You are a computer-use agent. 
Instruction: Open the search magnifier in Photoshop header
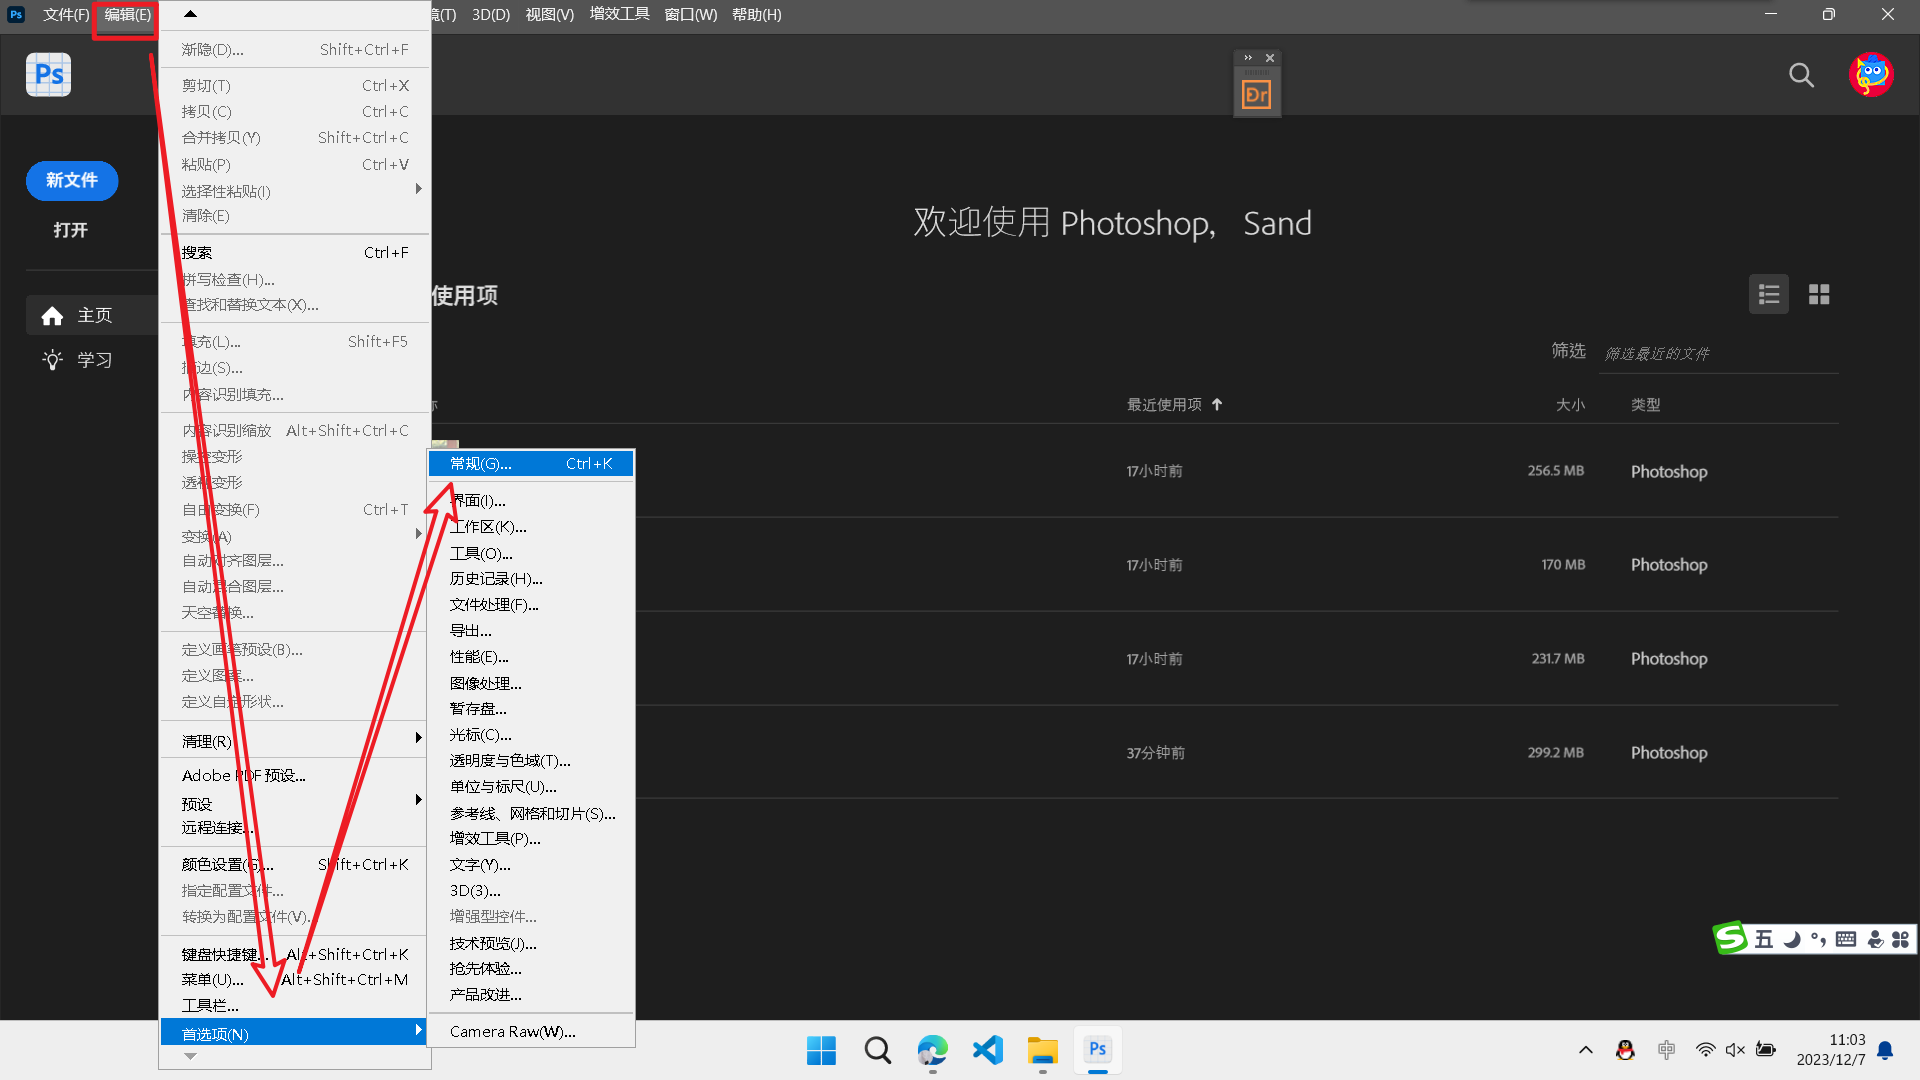pyautogui.click(x=1801, y=75)
